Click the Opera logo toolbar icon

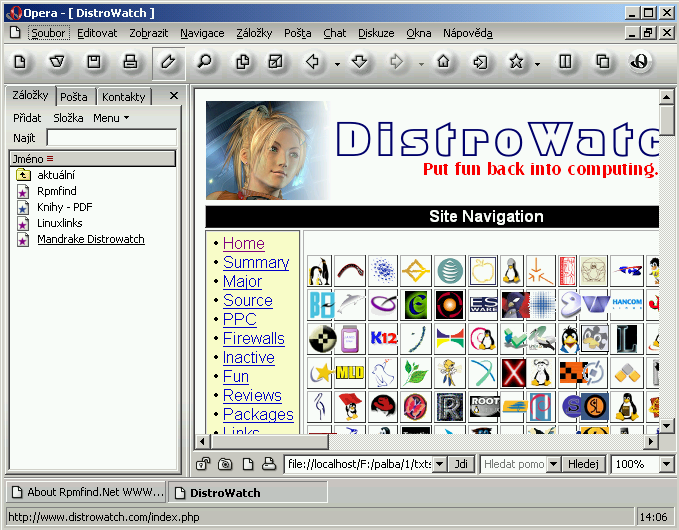pos(639,62)
